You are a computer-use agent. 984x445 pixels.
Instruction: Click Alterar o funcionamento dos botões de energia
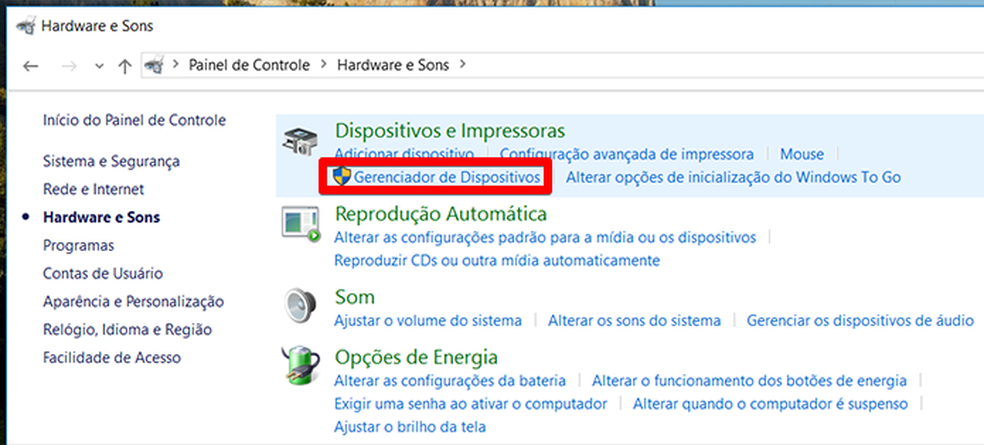click(x=749, y=380)
